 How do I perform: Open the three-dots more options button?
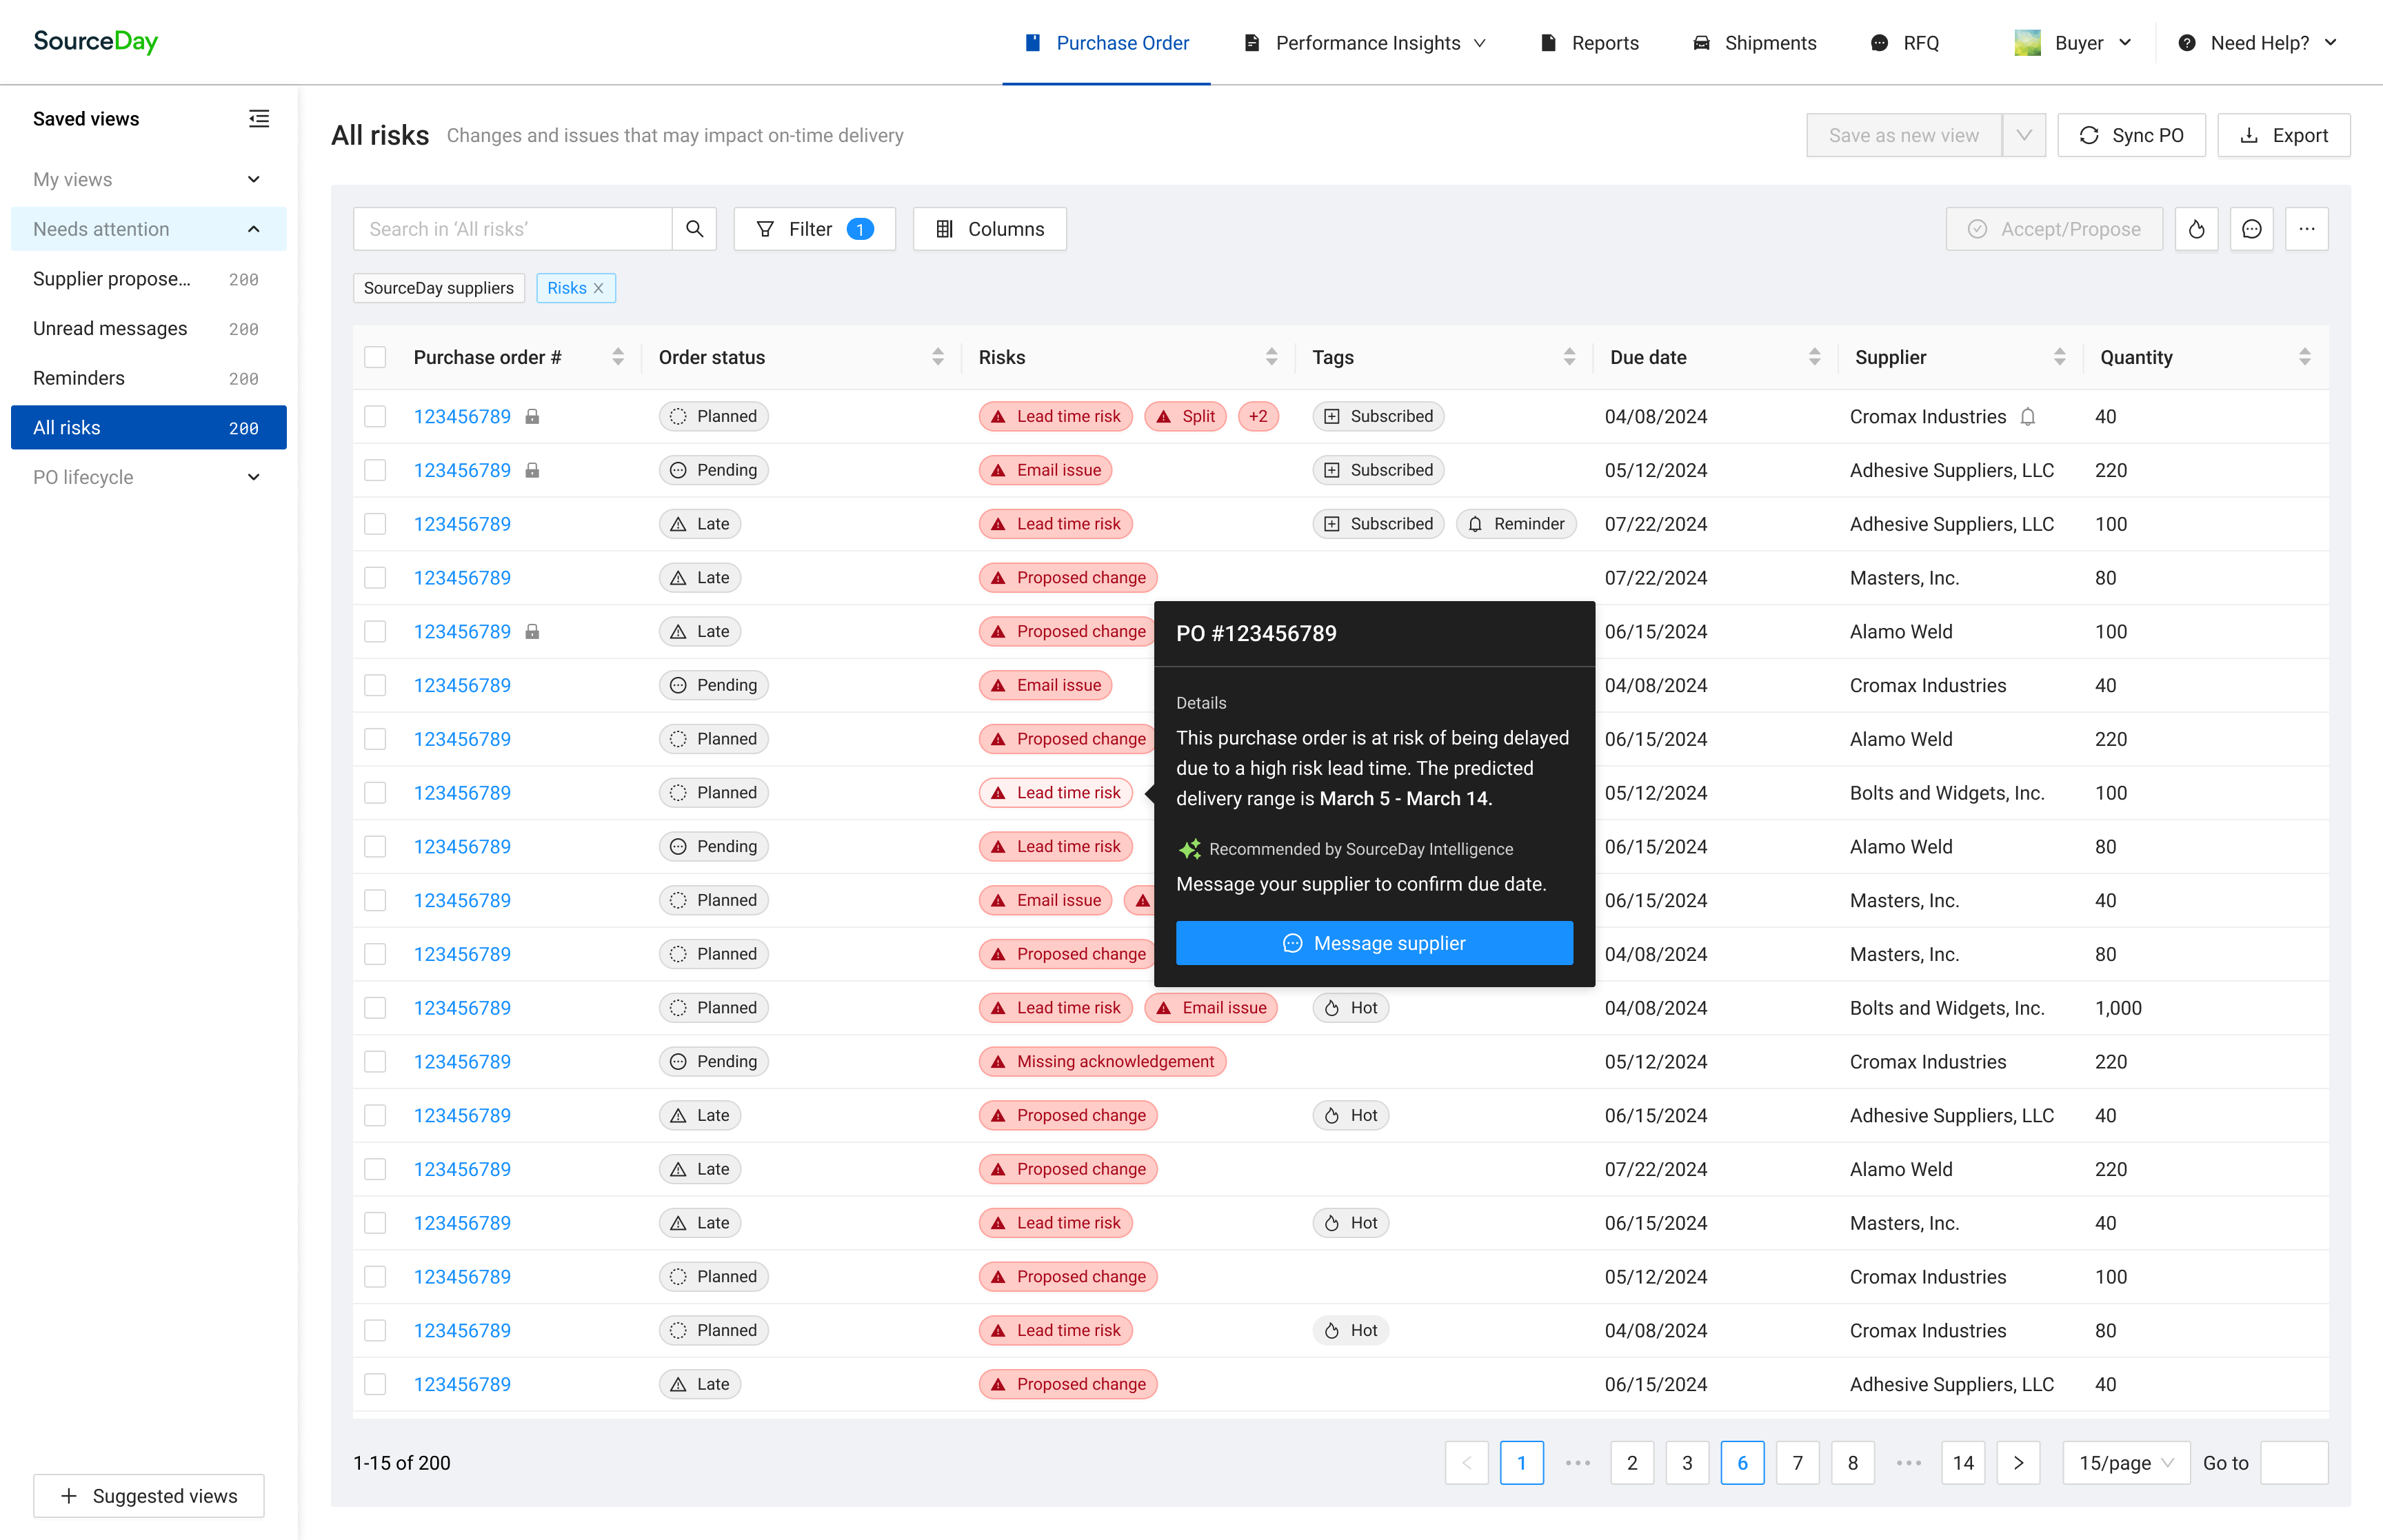(x=2306, y=229)
